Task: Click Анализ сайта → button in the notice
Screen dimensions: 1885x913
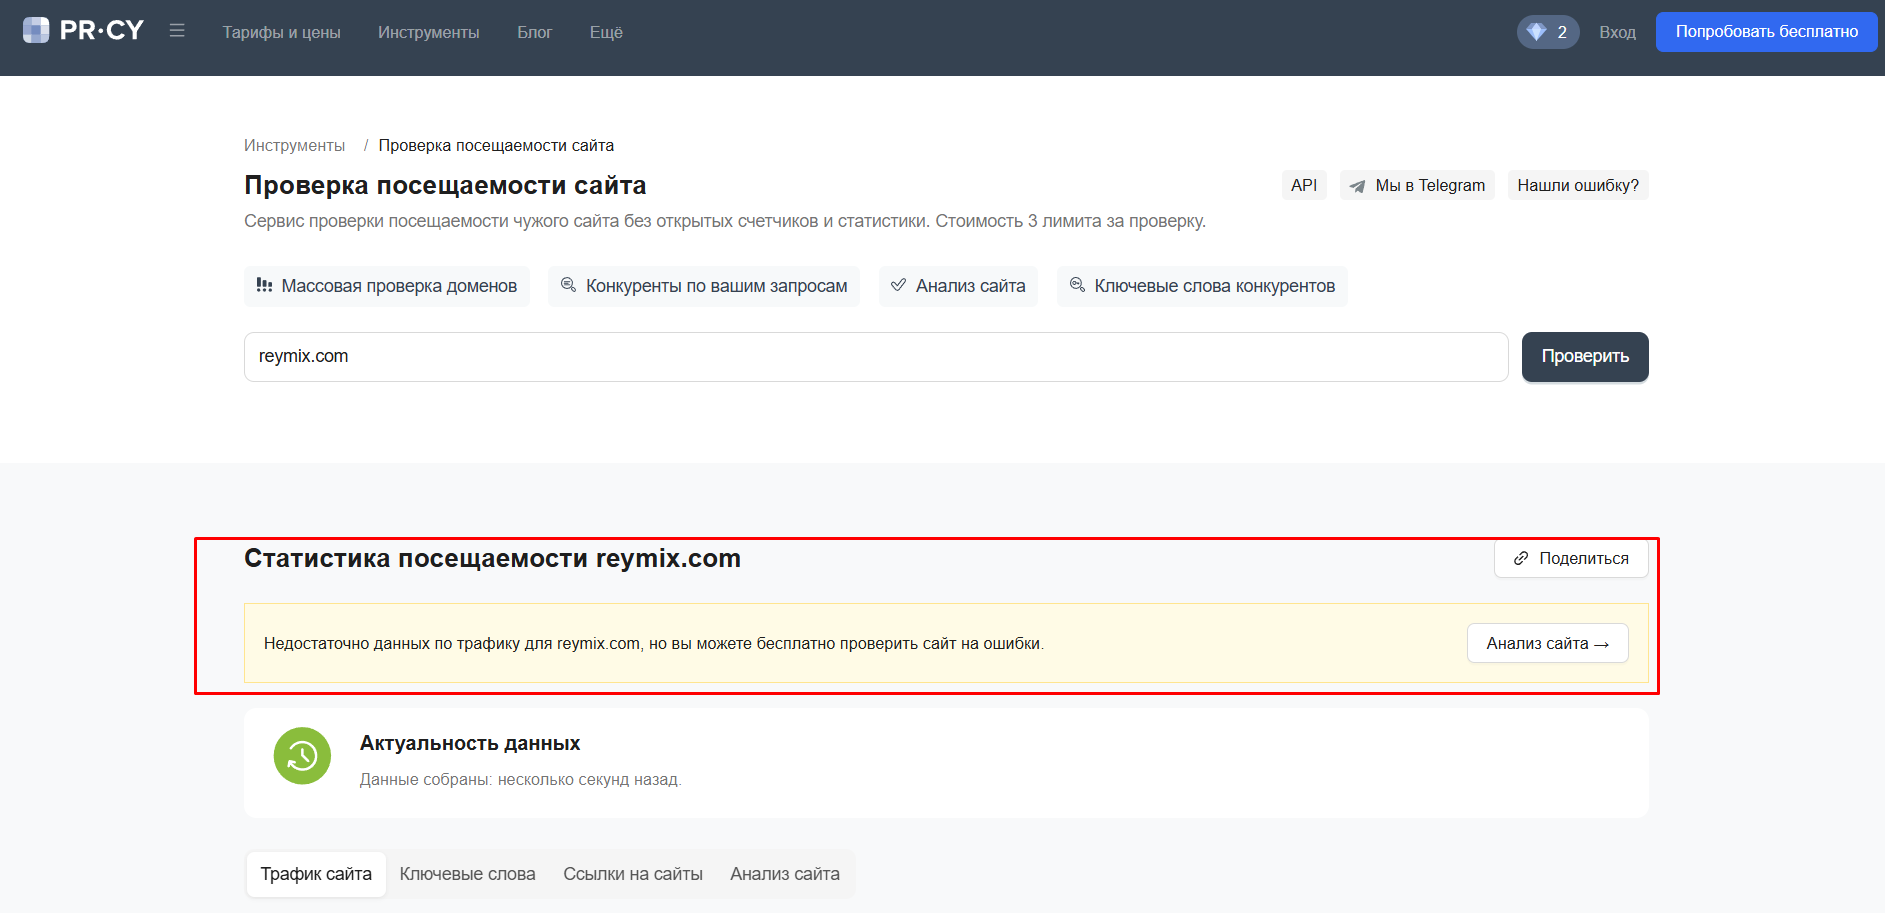Action: 1547,643
